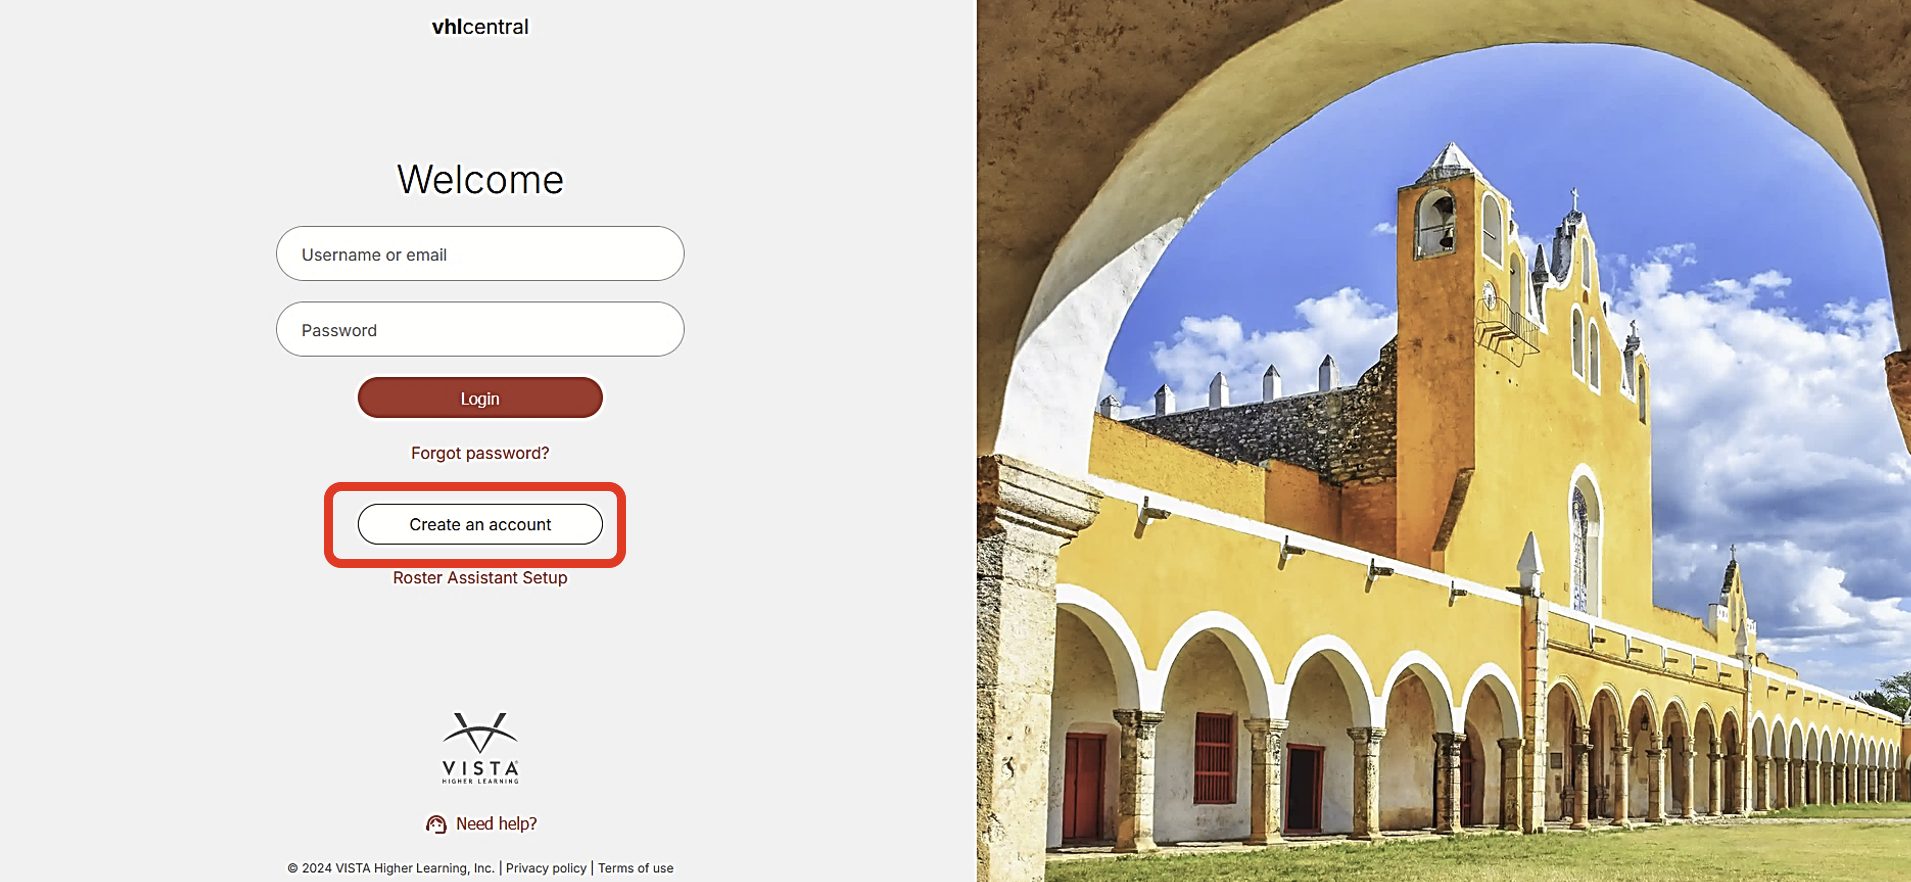Open the Forgot password? link
1911x882 pixels.
click(480, 453)
